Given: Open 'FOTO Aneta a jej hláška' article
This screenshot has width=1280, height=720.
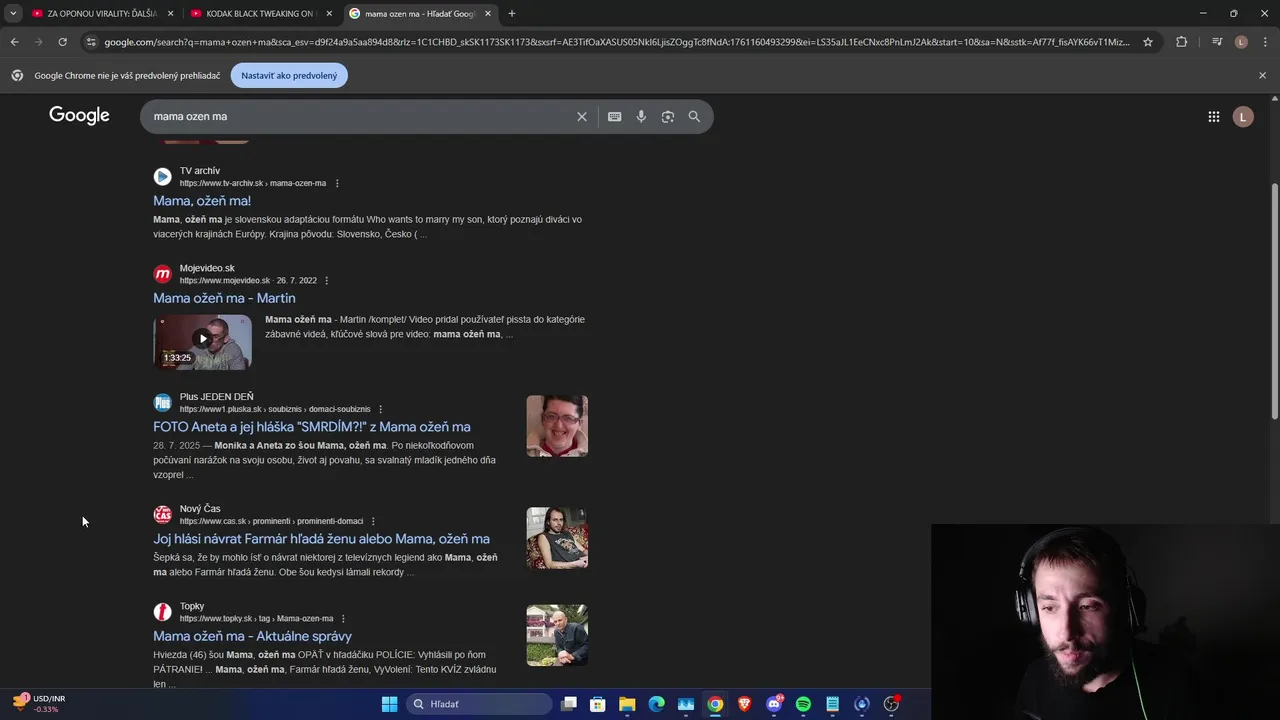Looking at the screenshot, I should [312, 427].
